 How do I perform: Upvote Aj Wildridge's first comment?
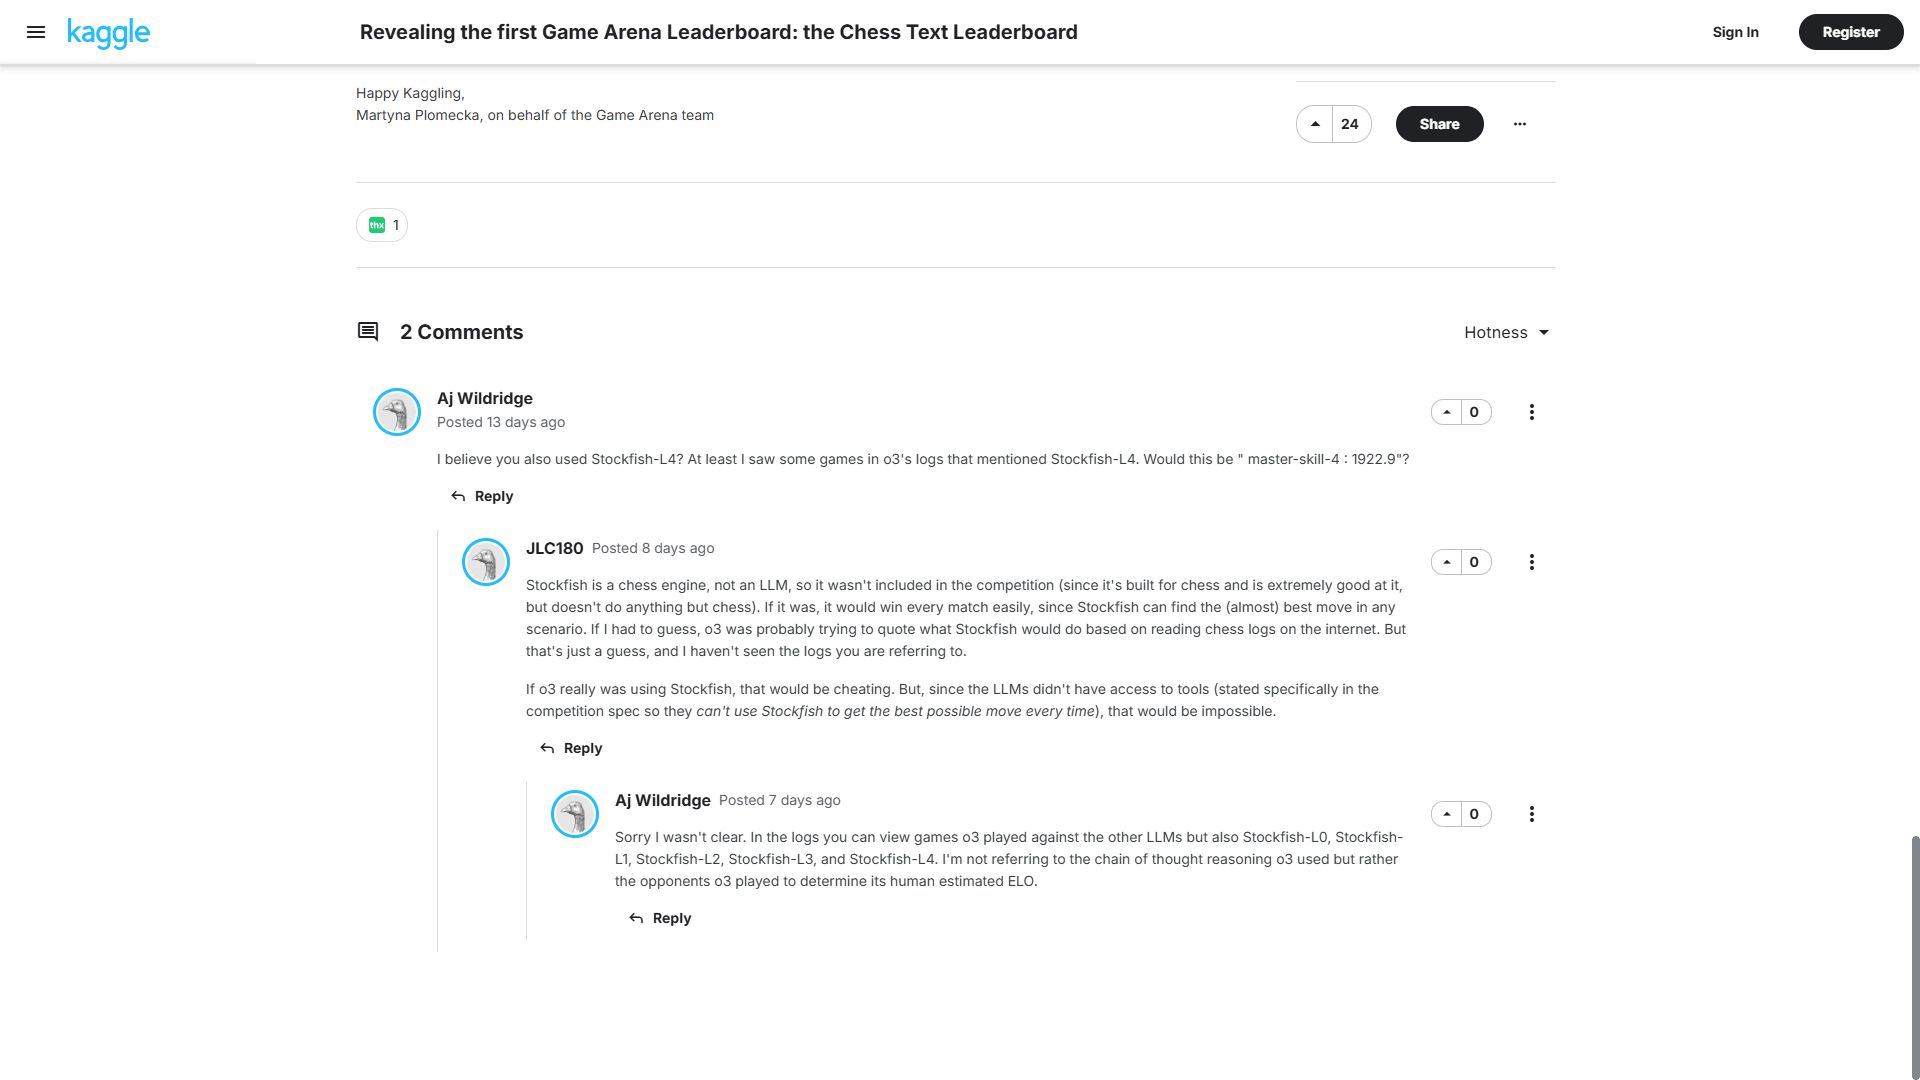pyautogui.click(x=1446, y=412)
